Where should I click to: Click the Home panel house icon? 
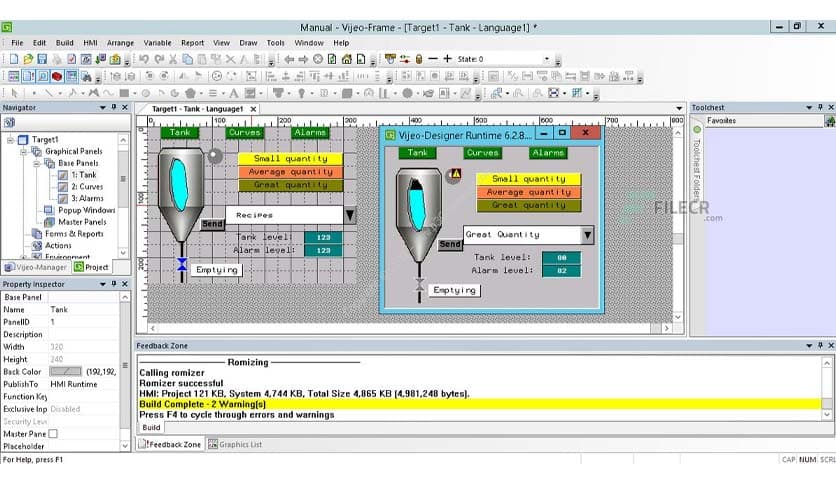coord(347,59)
